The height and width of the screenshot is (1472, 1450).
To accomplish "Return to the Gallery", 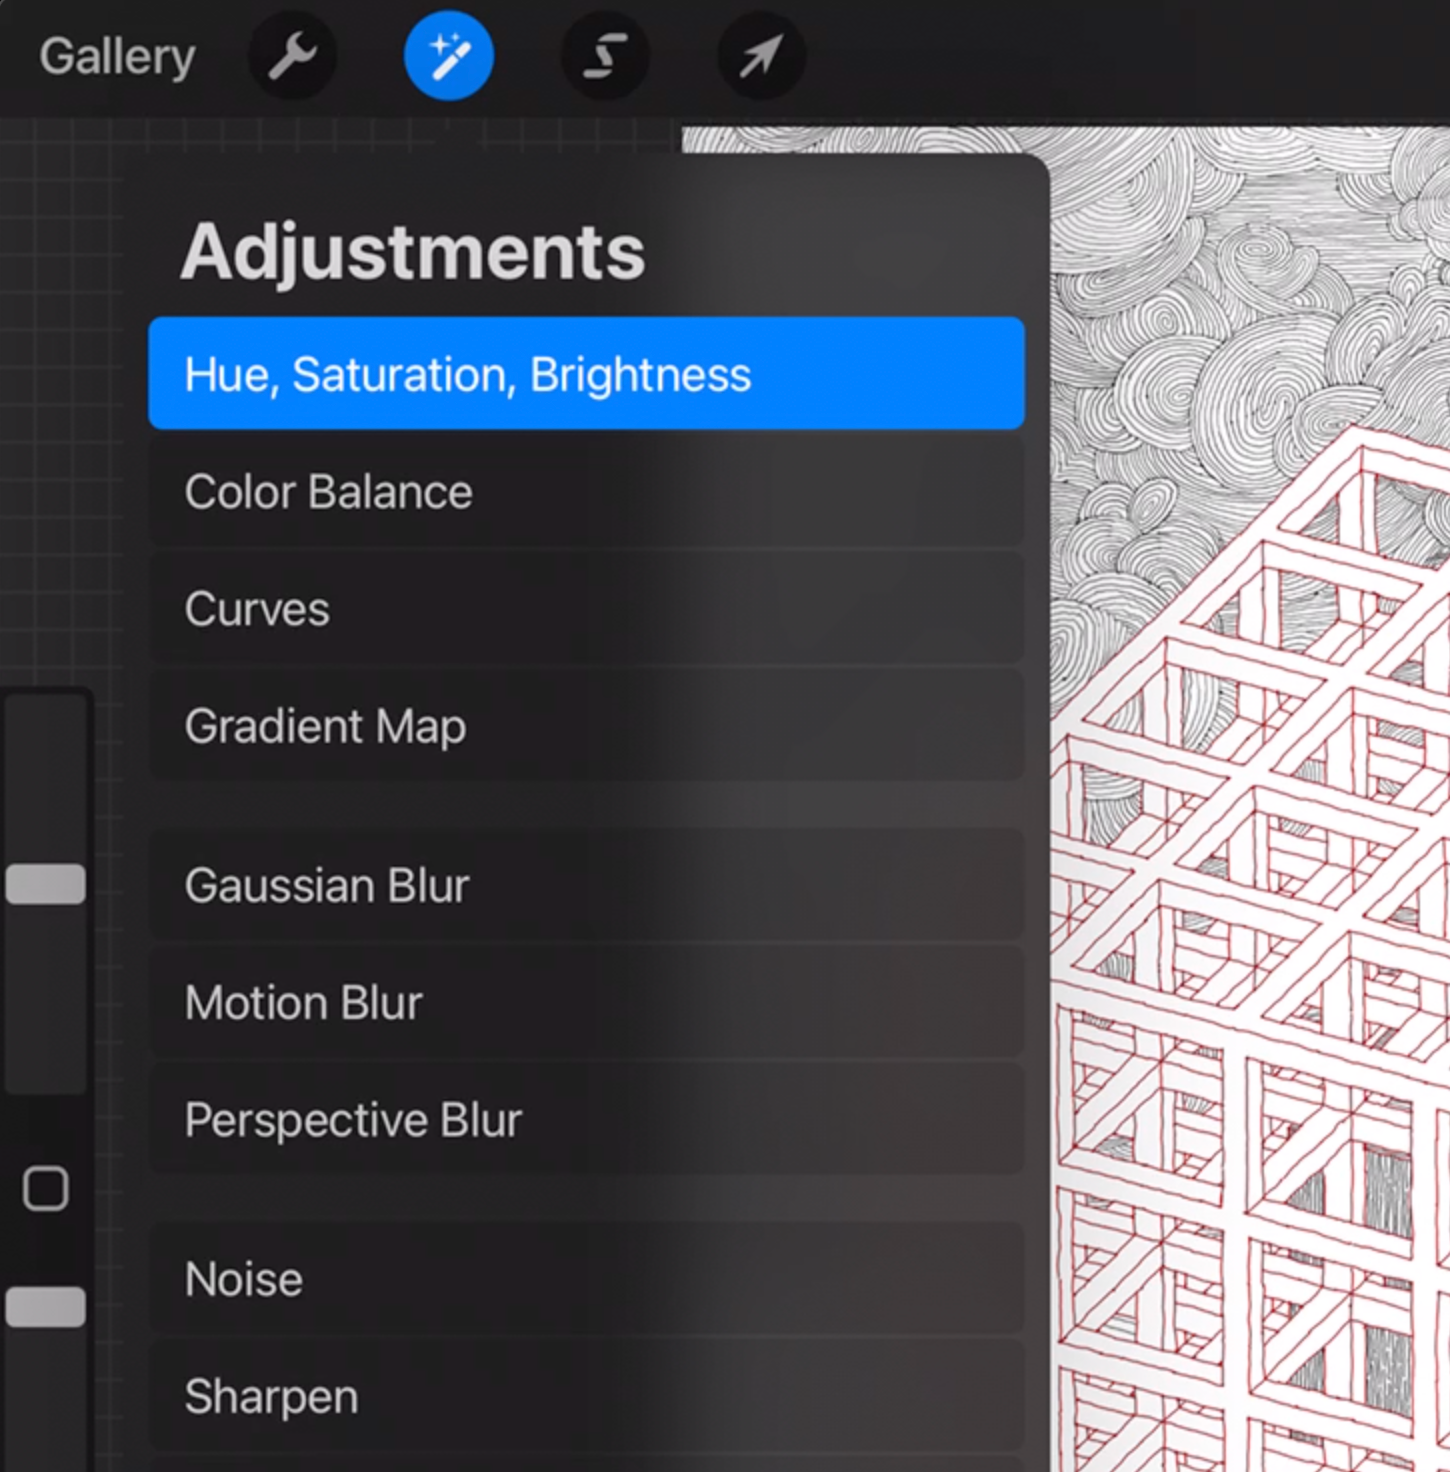I will pyautogui.click(x=117, y=56).
